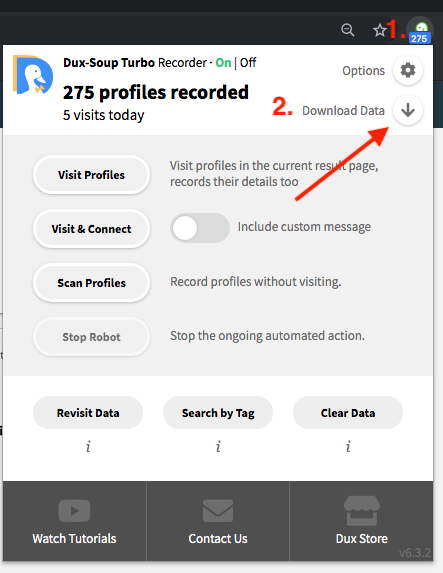Show info under Search by Tag
This screenshot has height=573, width=443.
click(x=218, y=446)
